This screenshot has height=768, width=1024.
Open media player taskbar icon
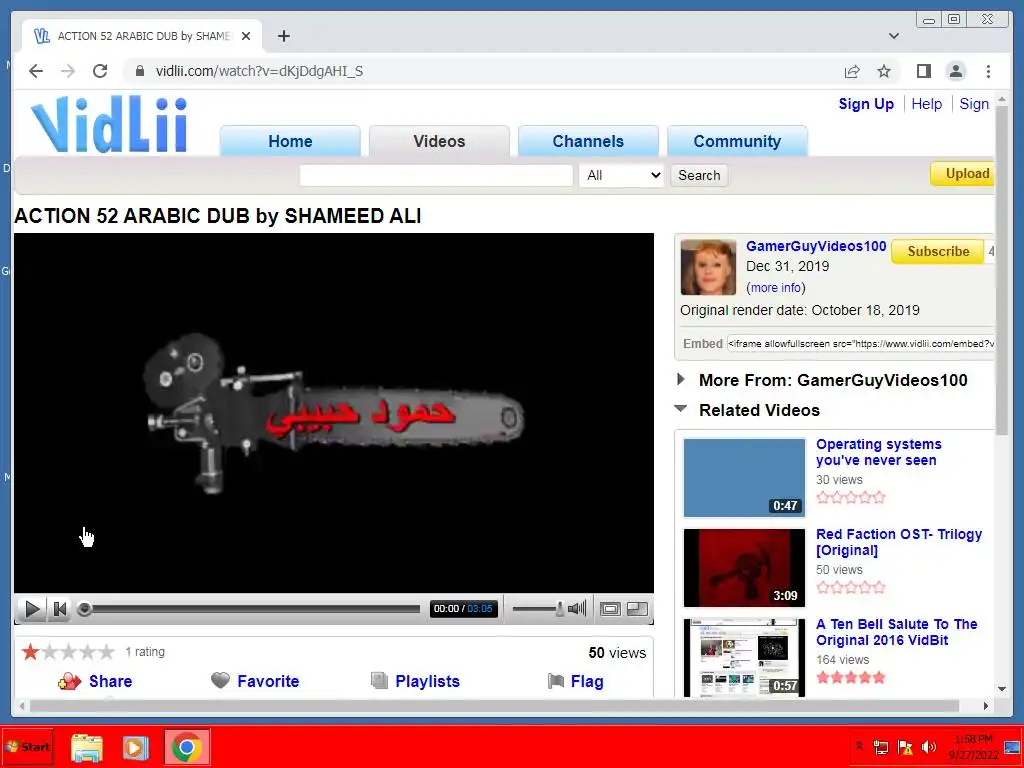click(136, 748)
